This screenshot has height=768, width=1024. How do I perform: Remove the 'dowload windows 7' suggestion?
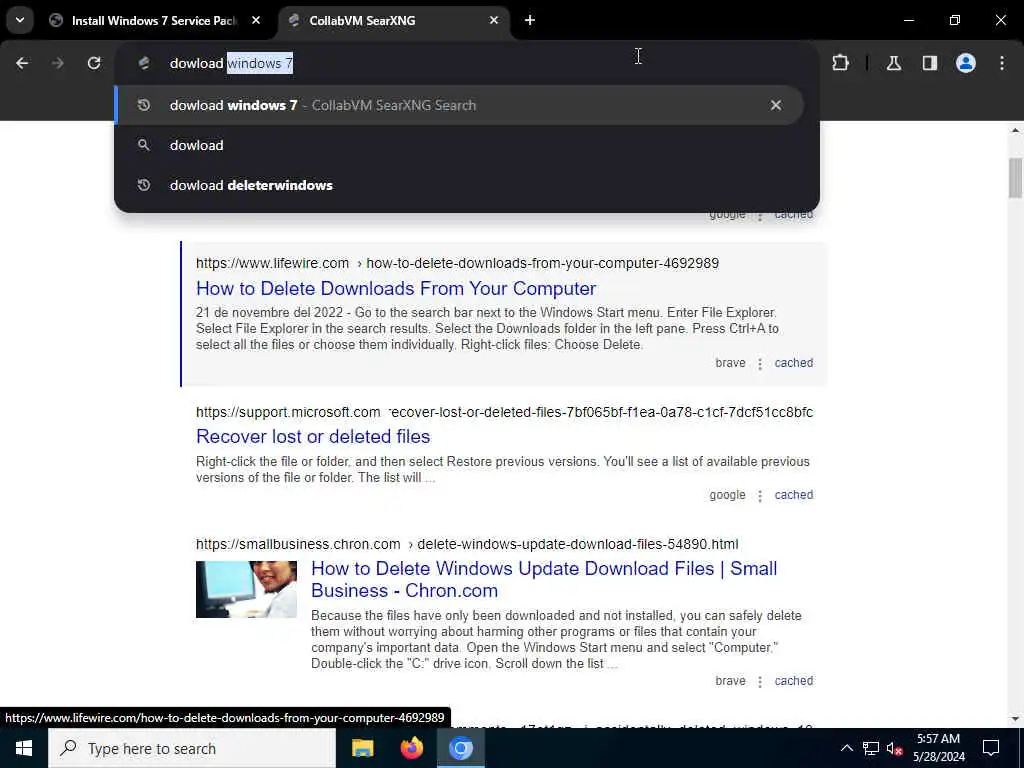point(776,105)
